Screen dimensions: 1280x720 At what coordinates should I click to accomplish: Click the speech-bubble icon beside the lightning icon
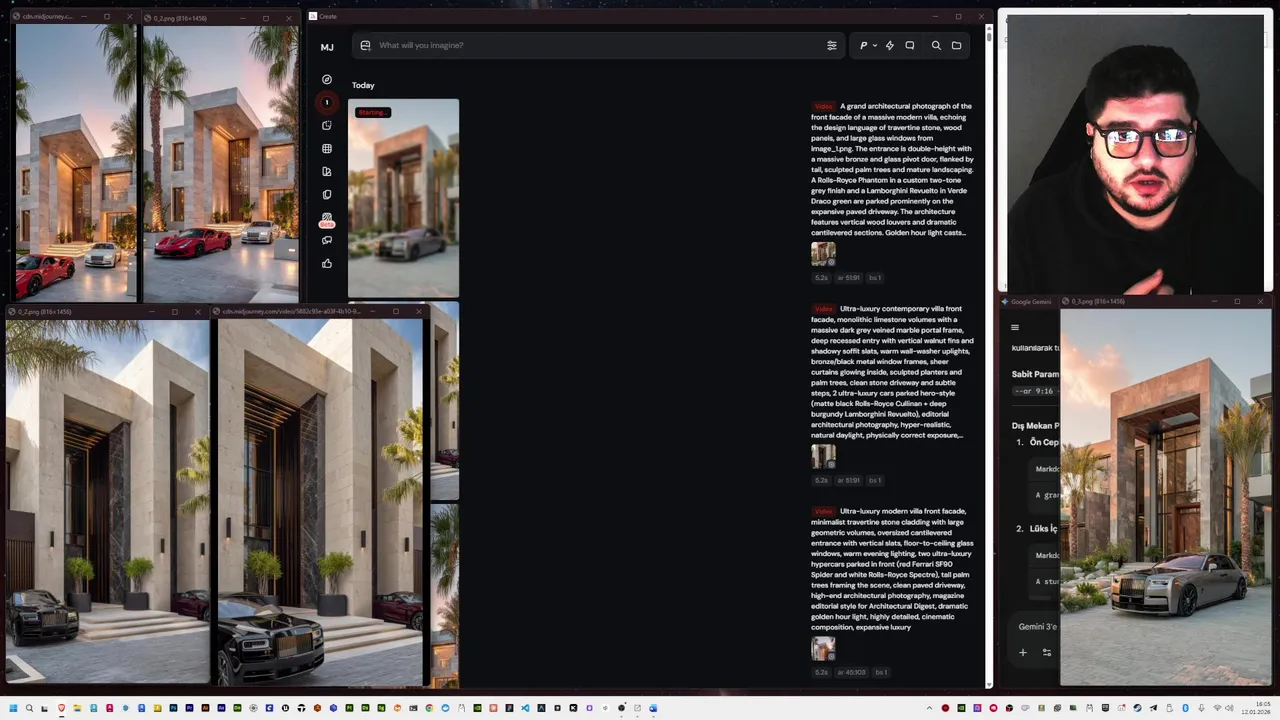pyautogui.click(x=910, y=45)
